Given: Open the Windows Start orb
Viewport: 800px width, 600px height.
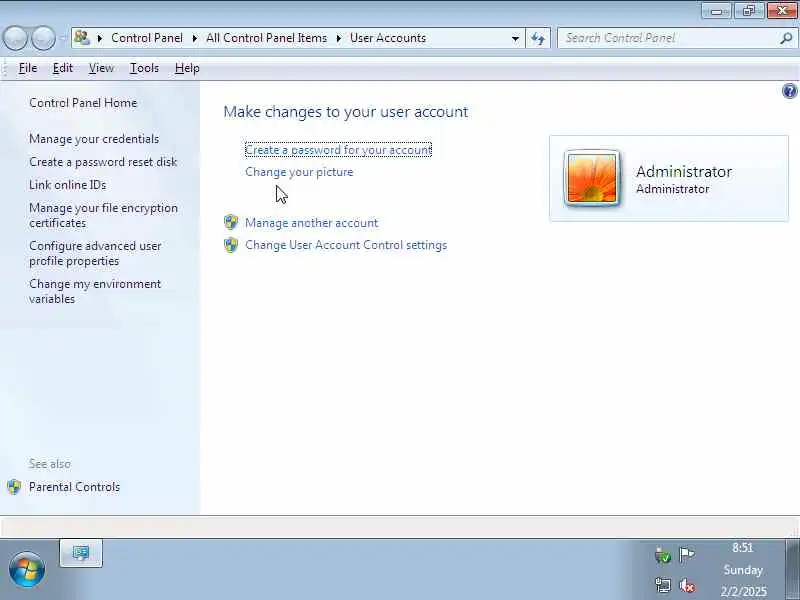Looking at the screenshot, I should pyautogui.click(x=27, y=569).
